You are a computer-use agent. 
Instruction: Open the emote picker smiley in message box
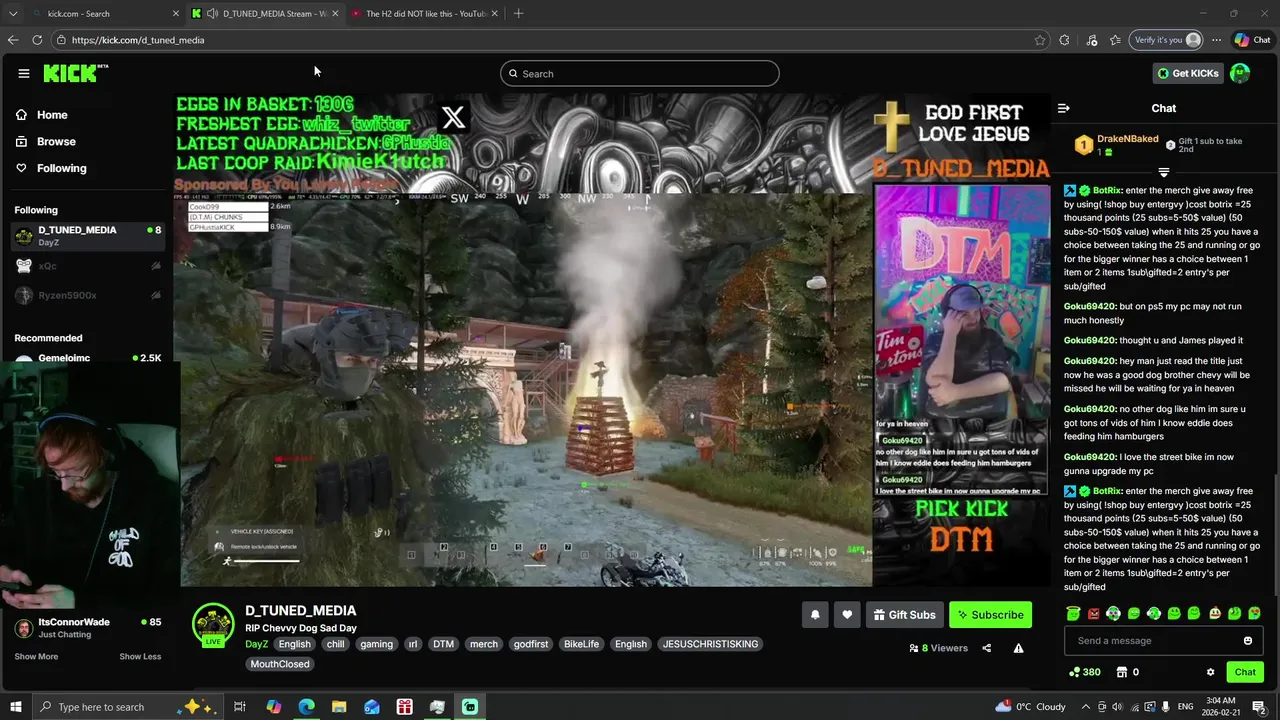[x=1248, y=641]
